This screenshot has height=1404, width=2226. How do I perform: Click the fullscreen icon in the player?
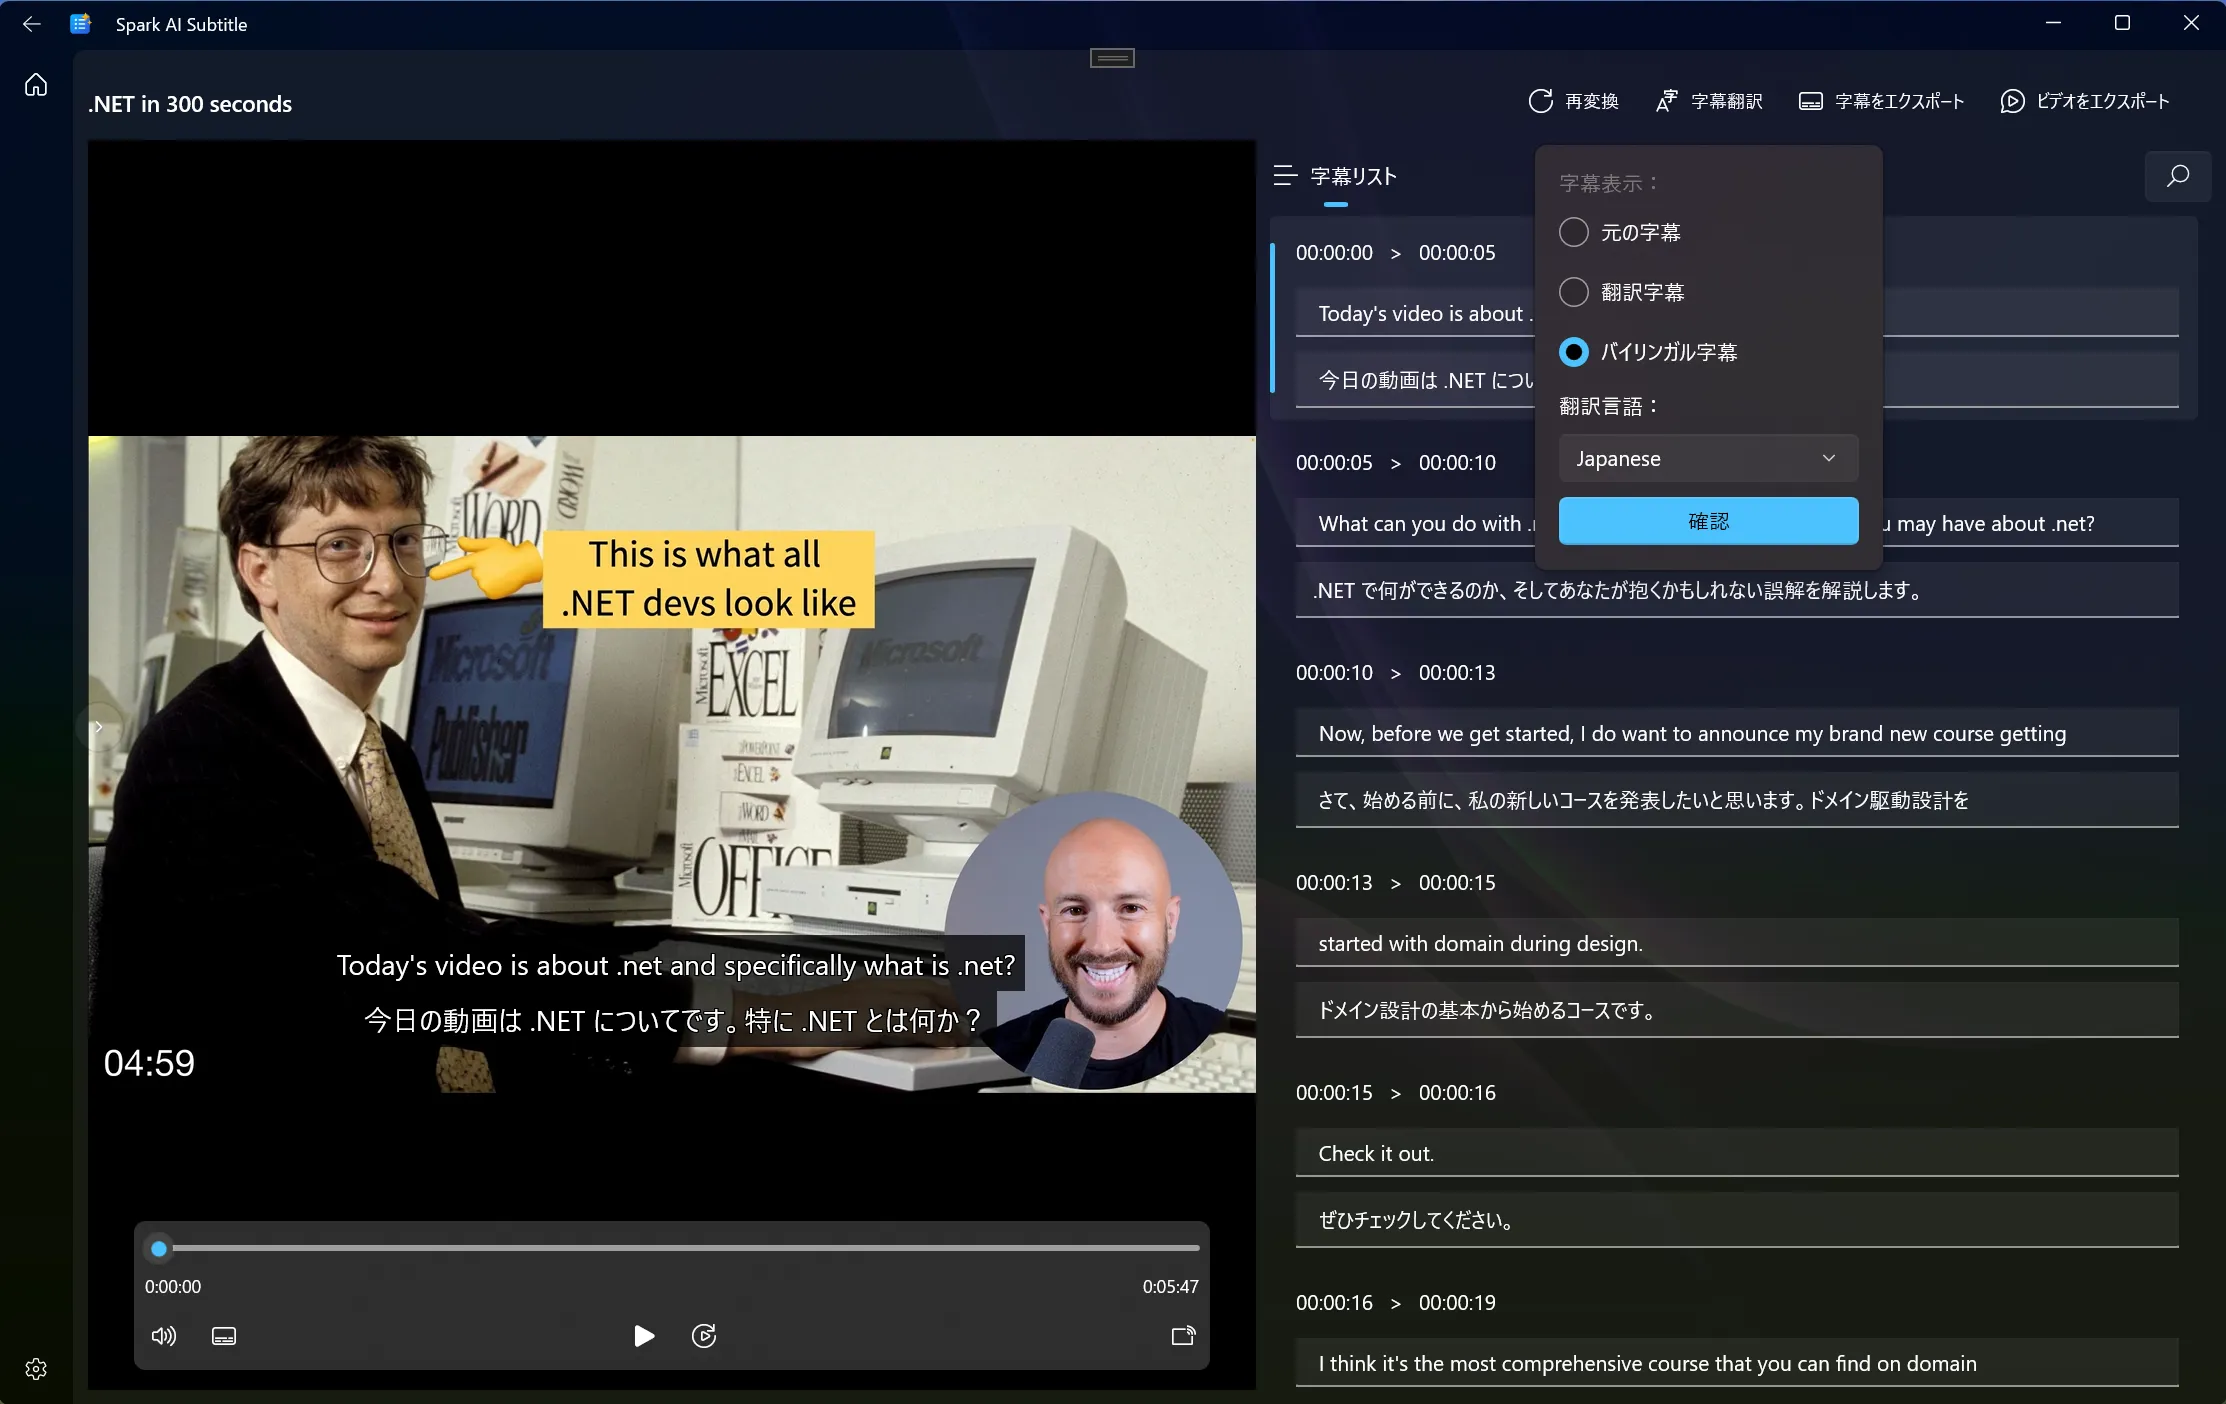click(x=1183, y=1336)
